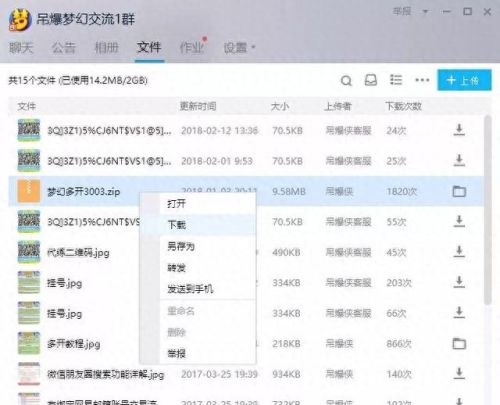Switch to the 相册 tab

(x=106, y=48)
